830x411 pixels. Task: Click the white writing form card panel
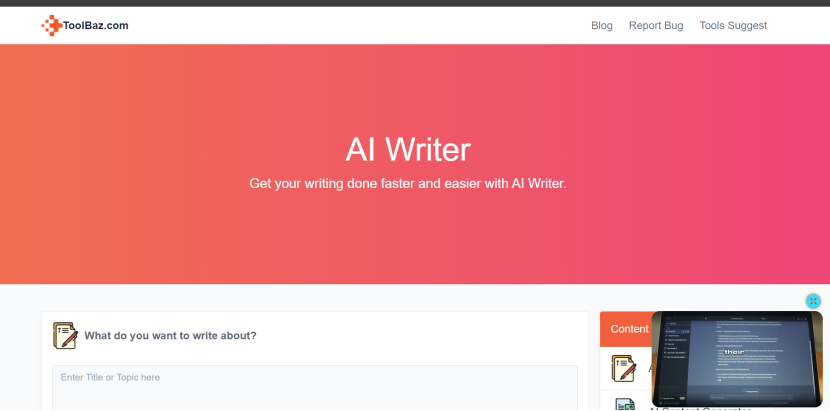pyautogui.click(x=315, y=361)
